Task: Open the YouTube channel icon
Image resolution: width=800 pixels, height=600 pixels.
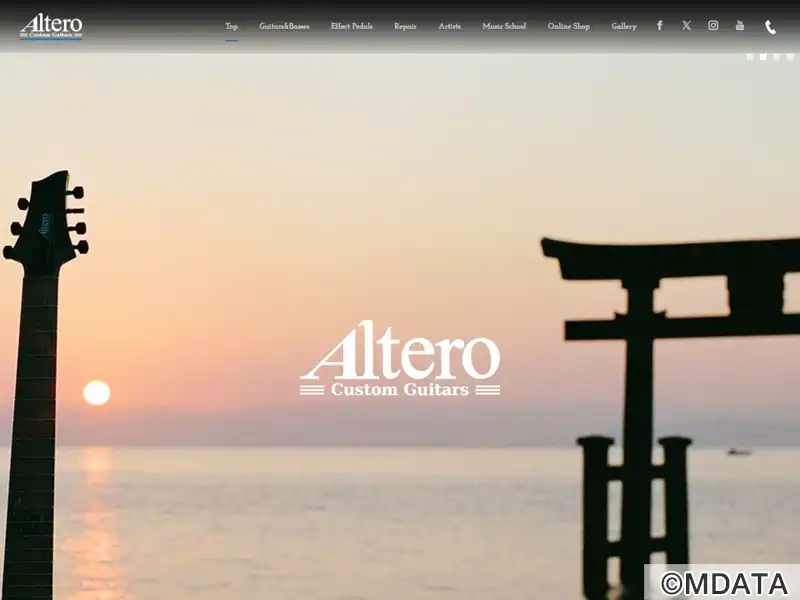Action: 740,26
